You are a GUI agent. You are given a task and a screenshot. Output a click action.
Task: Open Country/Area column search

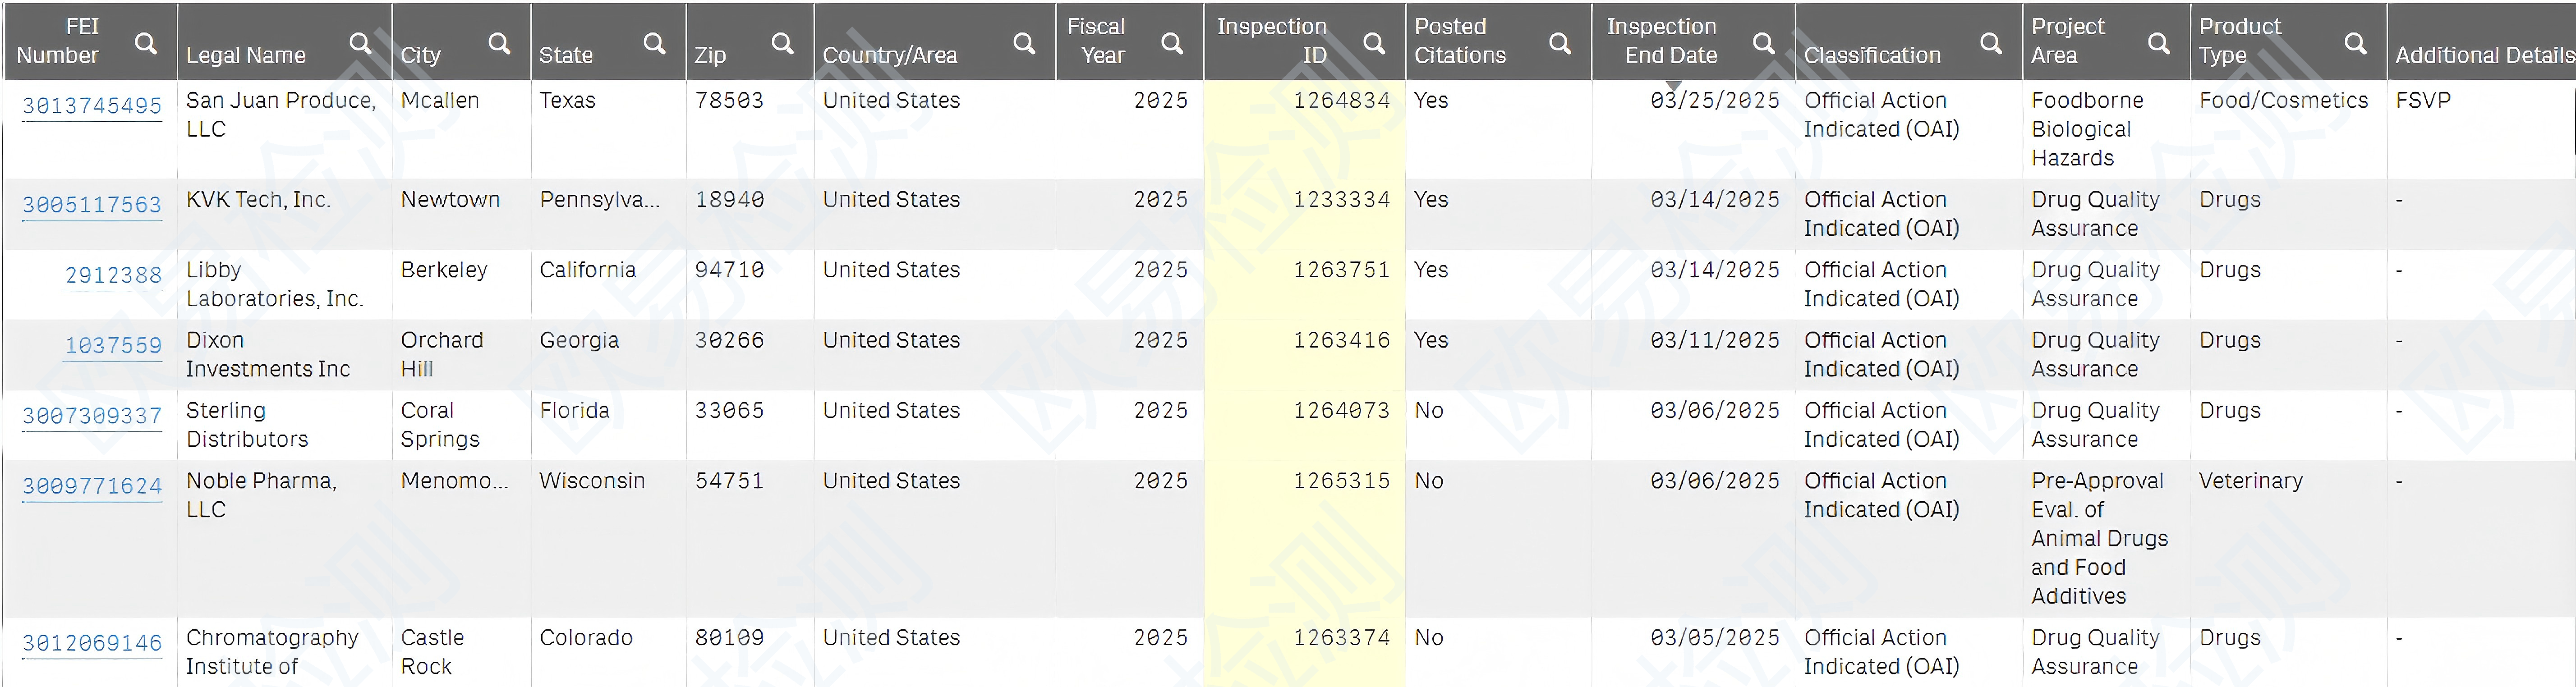tap(1024, 43)
